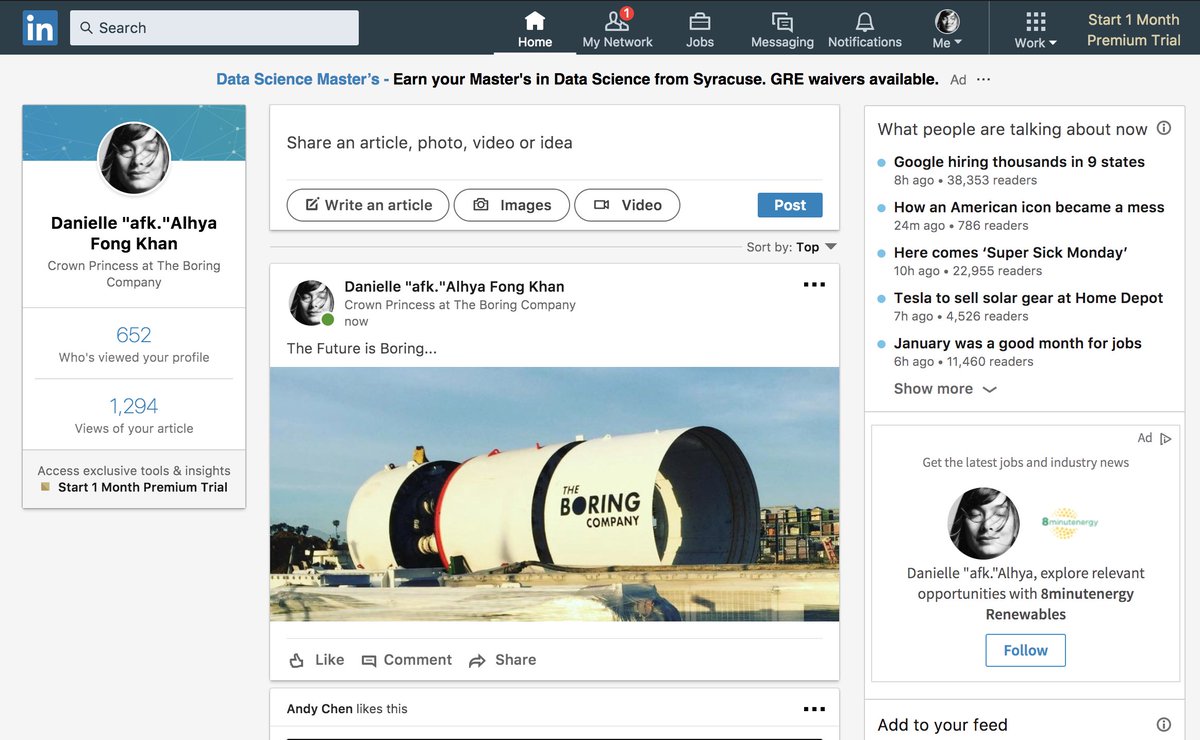This screenshot has height=740, width=1200.
Task: Click the Notifications tab label
Action: coord(865,42)
